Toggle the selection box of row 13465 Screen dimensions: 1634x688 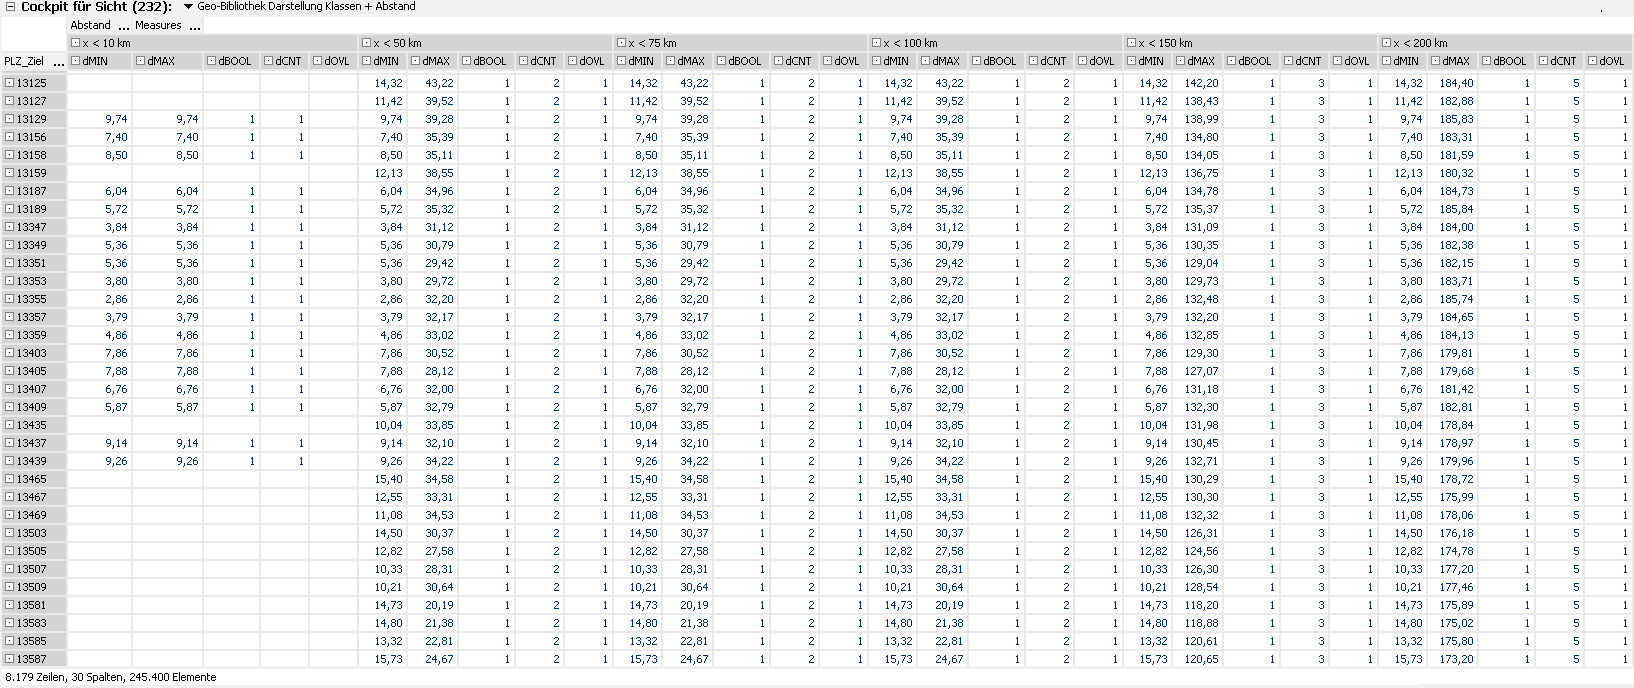point(9,479)
